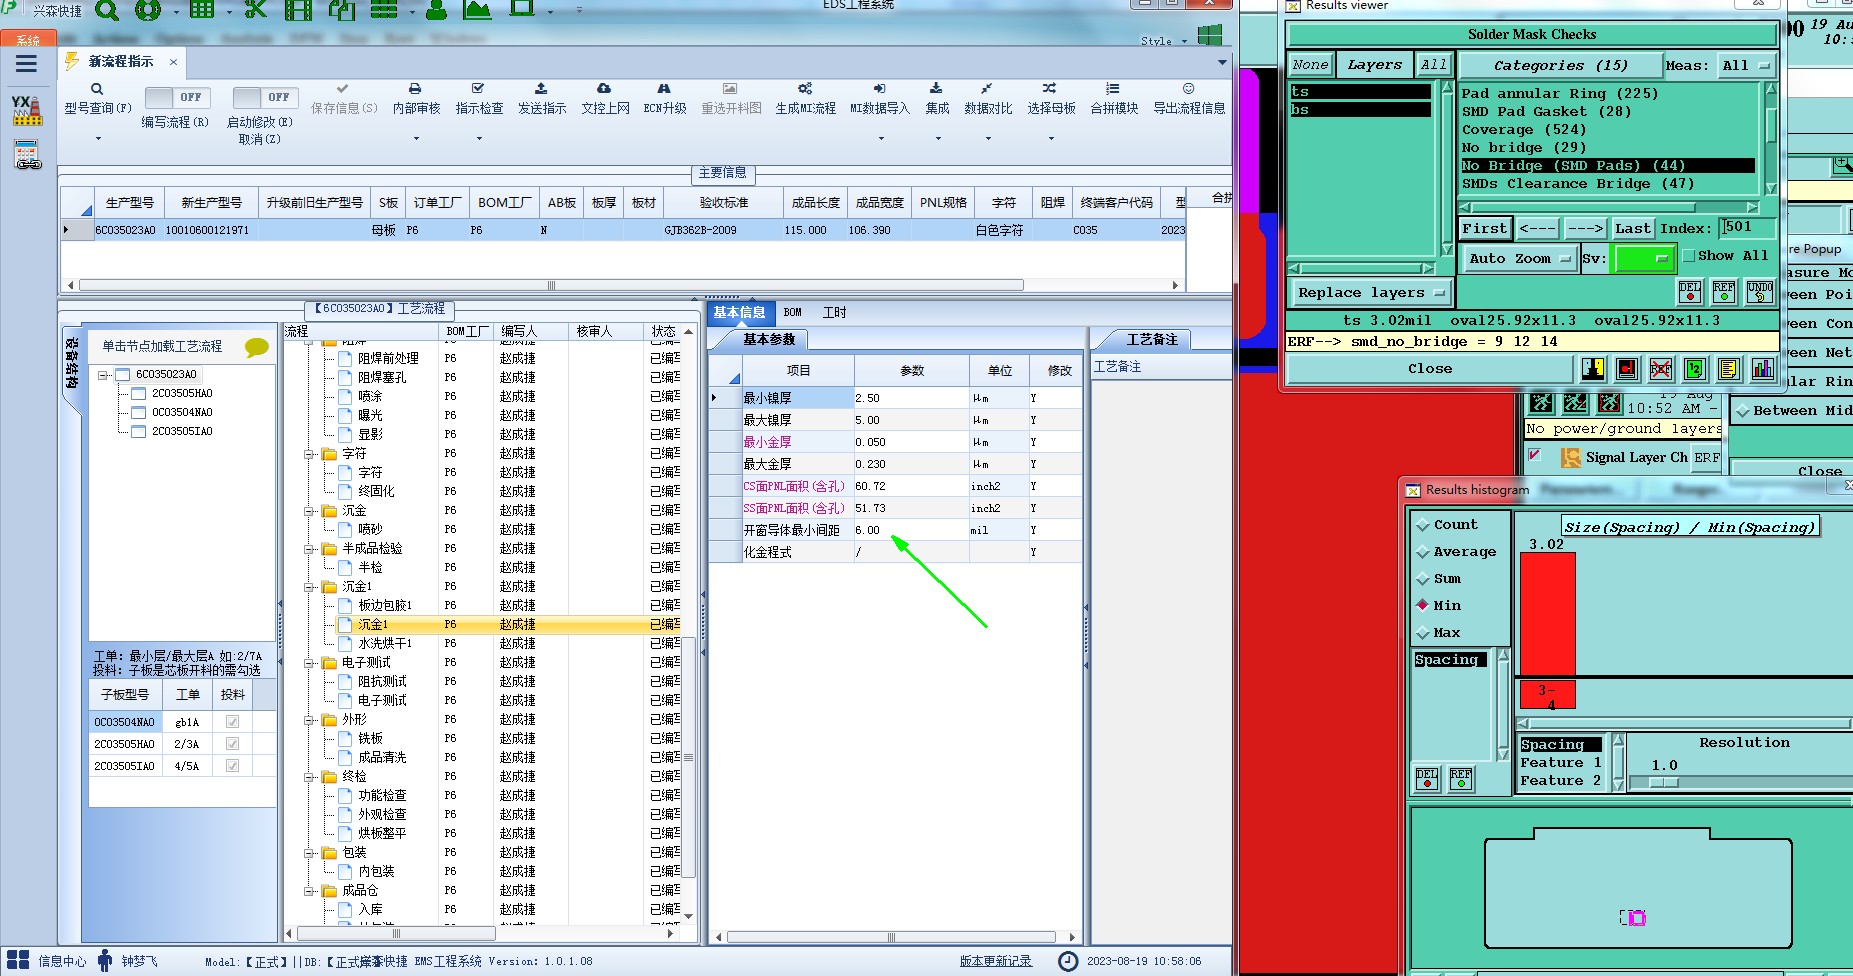Screen dimensions: 1853x976
Task: Click the ECN升级 toolbar icon
Action: pos(664,89)
